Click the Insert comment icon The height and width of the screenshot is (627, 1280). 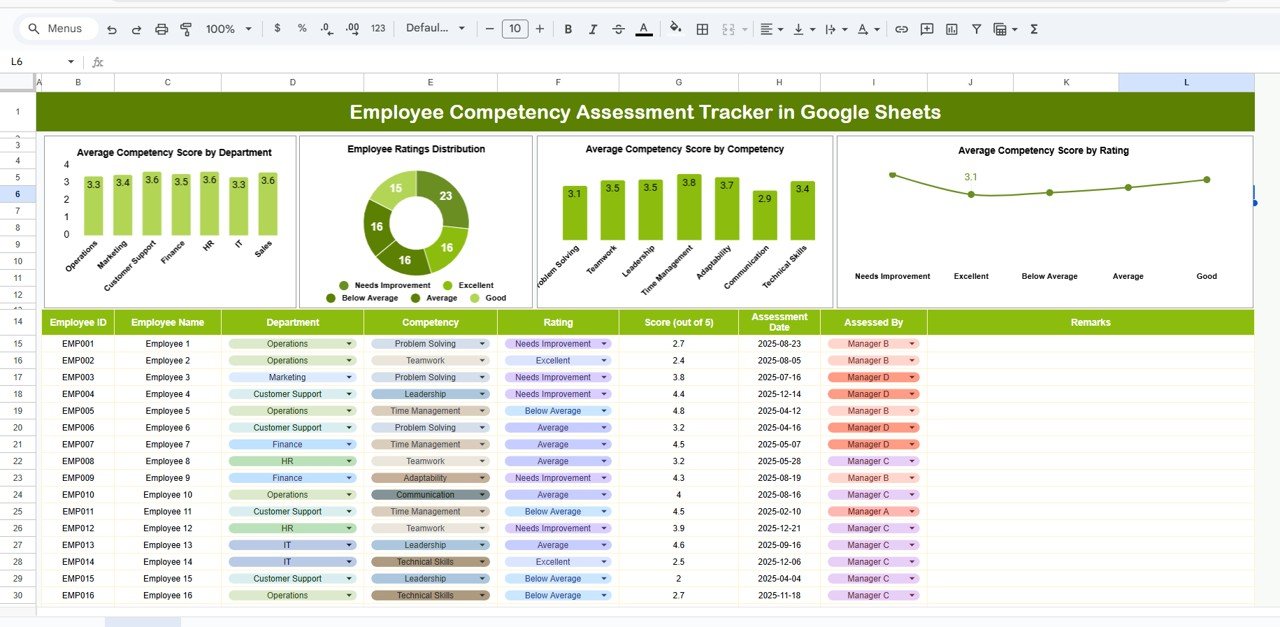click(x=925, y=28)
